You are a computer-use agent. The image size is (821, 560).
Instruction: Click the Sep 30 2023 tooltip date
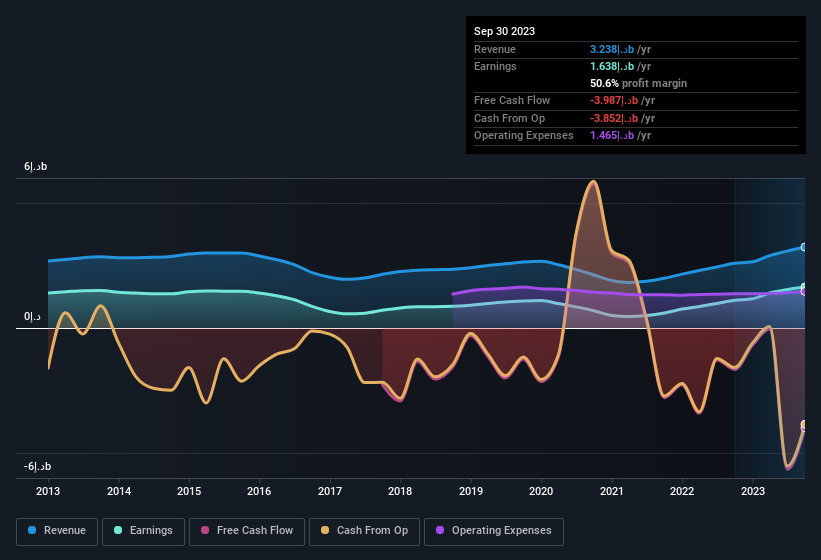pos(504,31)
